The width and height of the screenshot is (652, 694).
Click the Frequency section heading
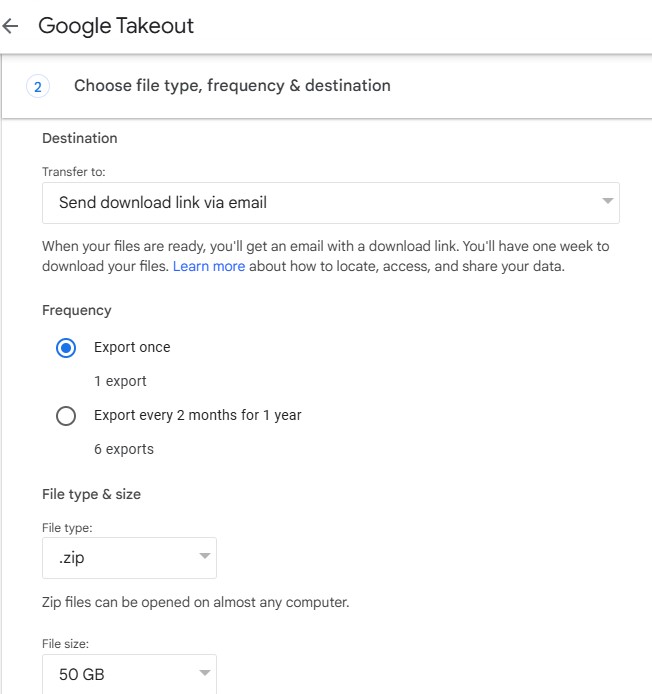[x=77, y=310]
